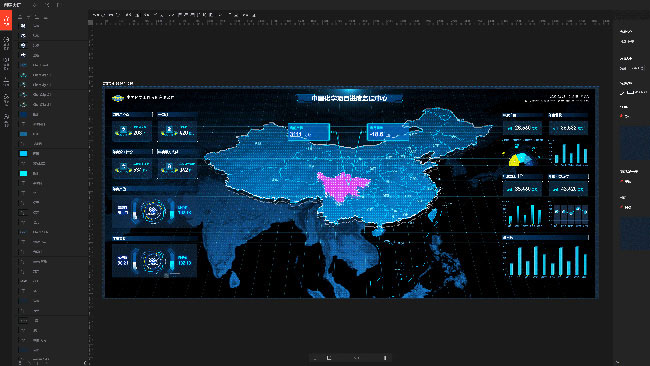This screenshot has width=650, height=366.
Task: Click the left cyan callout box on the map
Action: click(x=309, y=132)
